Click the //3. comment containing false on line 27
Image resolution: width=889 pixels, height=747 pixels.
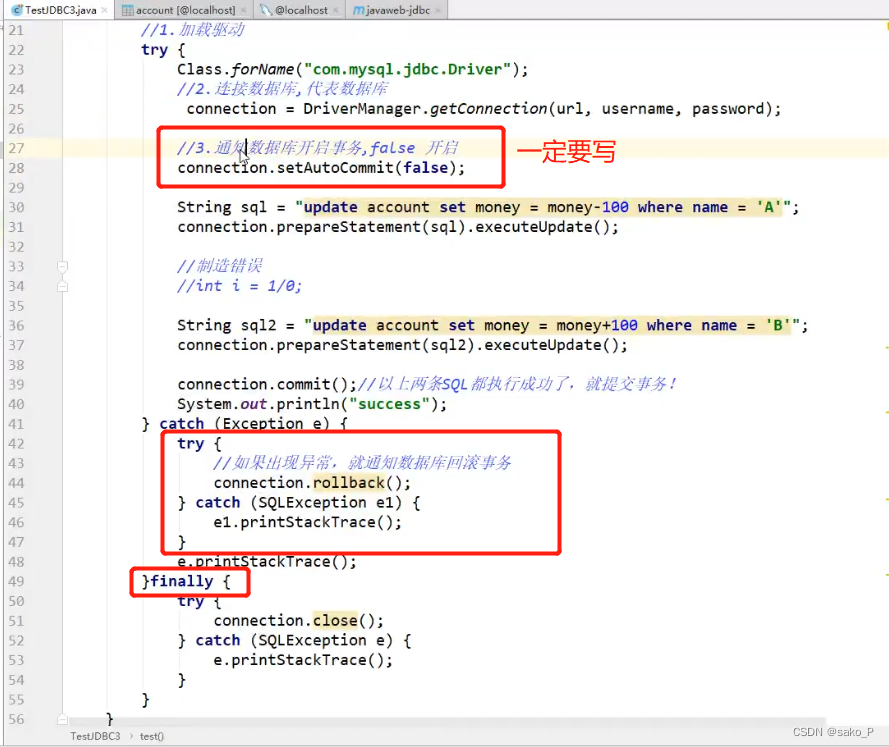(x=318, y=148)
